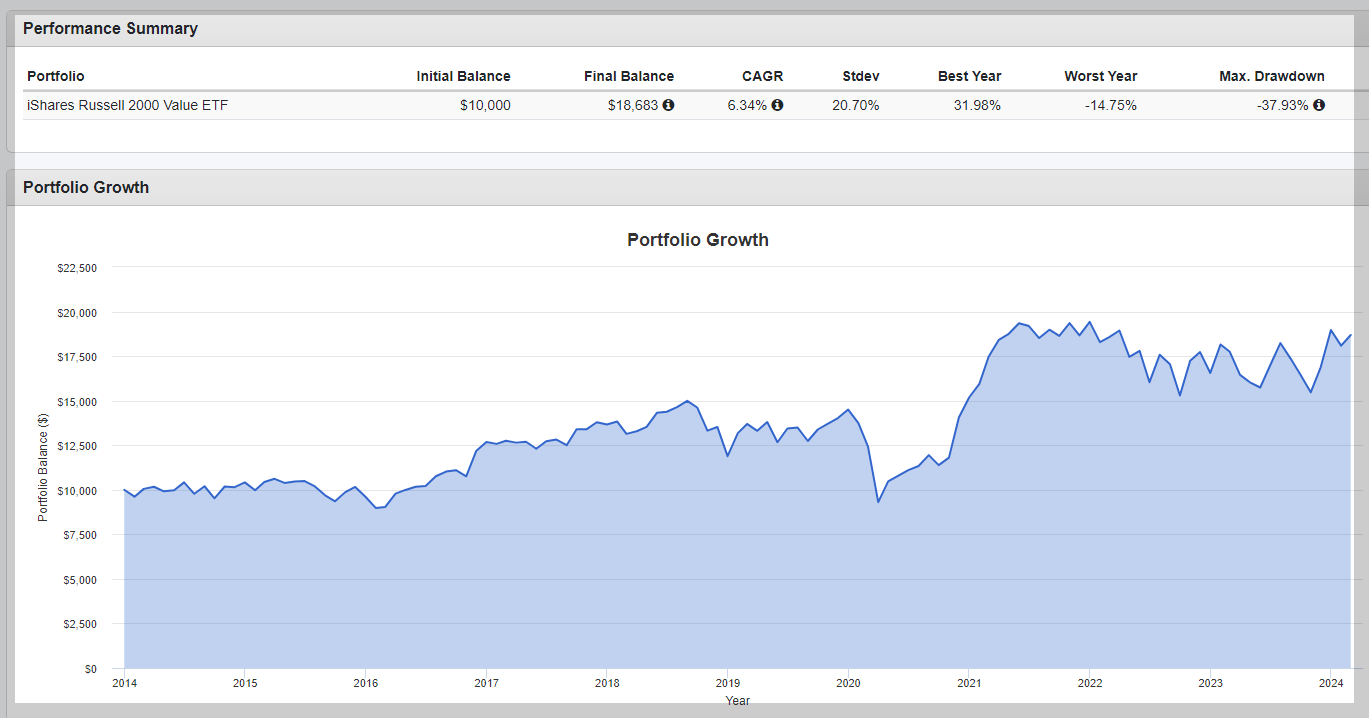Click the $22,500 y-axis label

[77, 268]
